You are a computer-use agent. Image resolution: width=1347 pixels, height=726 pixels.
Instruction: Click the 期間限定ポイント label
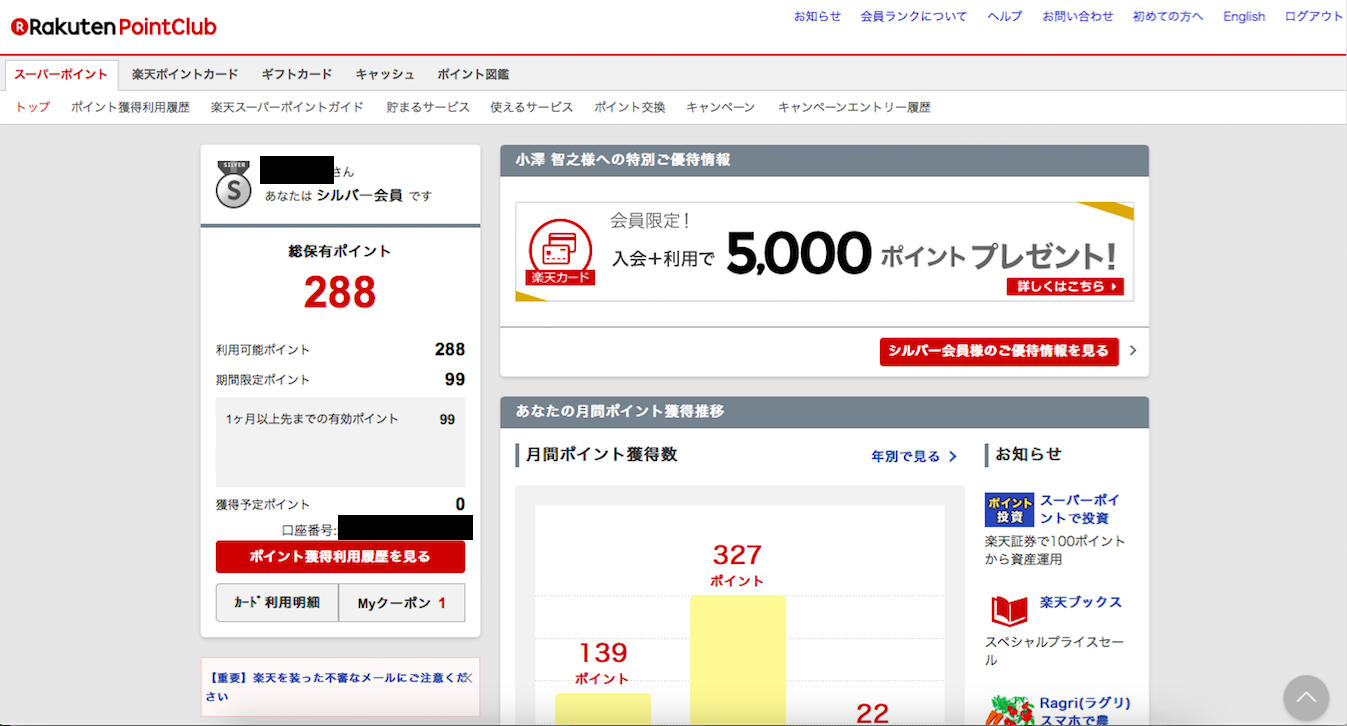(263, 380)
